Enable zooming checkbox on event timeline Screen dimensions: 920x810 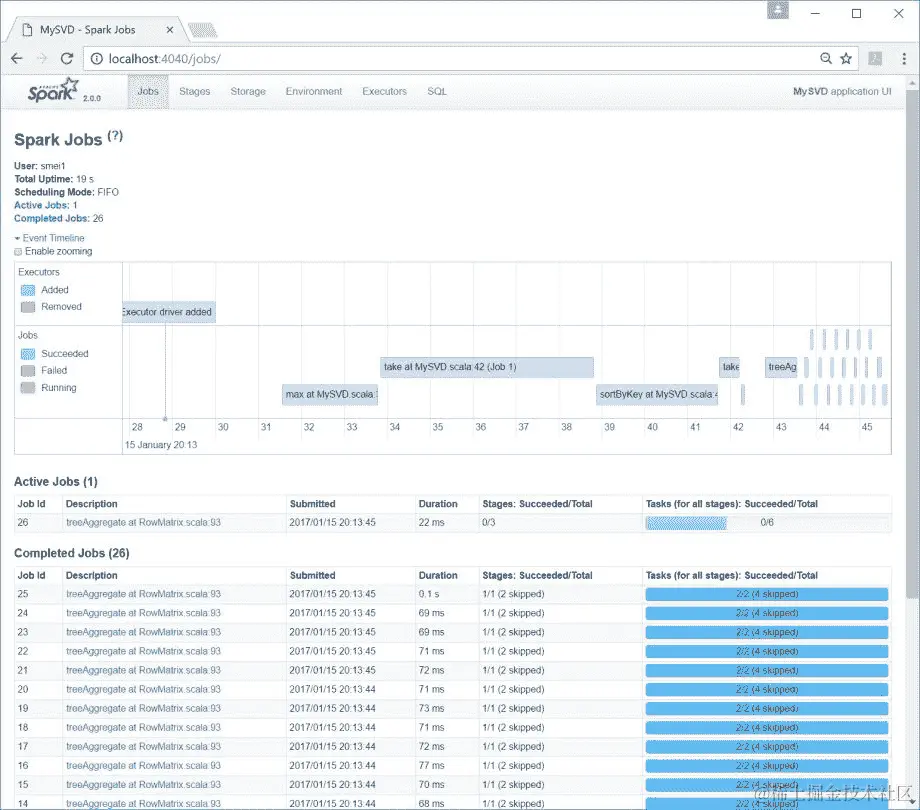[x=18, y=252]
